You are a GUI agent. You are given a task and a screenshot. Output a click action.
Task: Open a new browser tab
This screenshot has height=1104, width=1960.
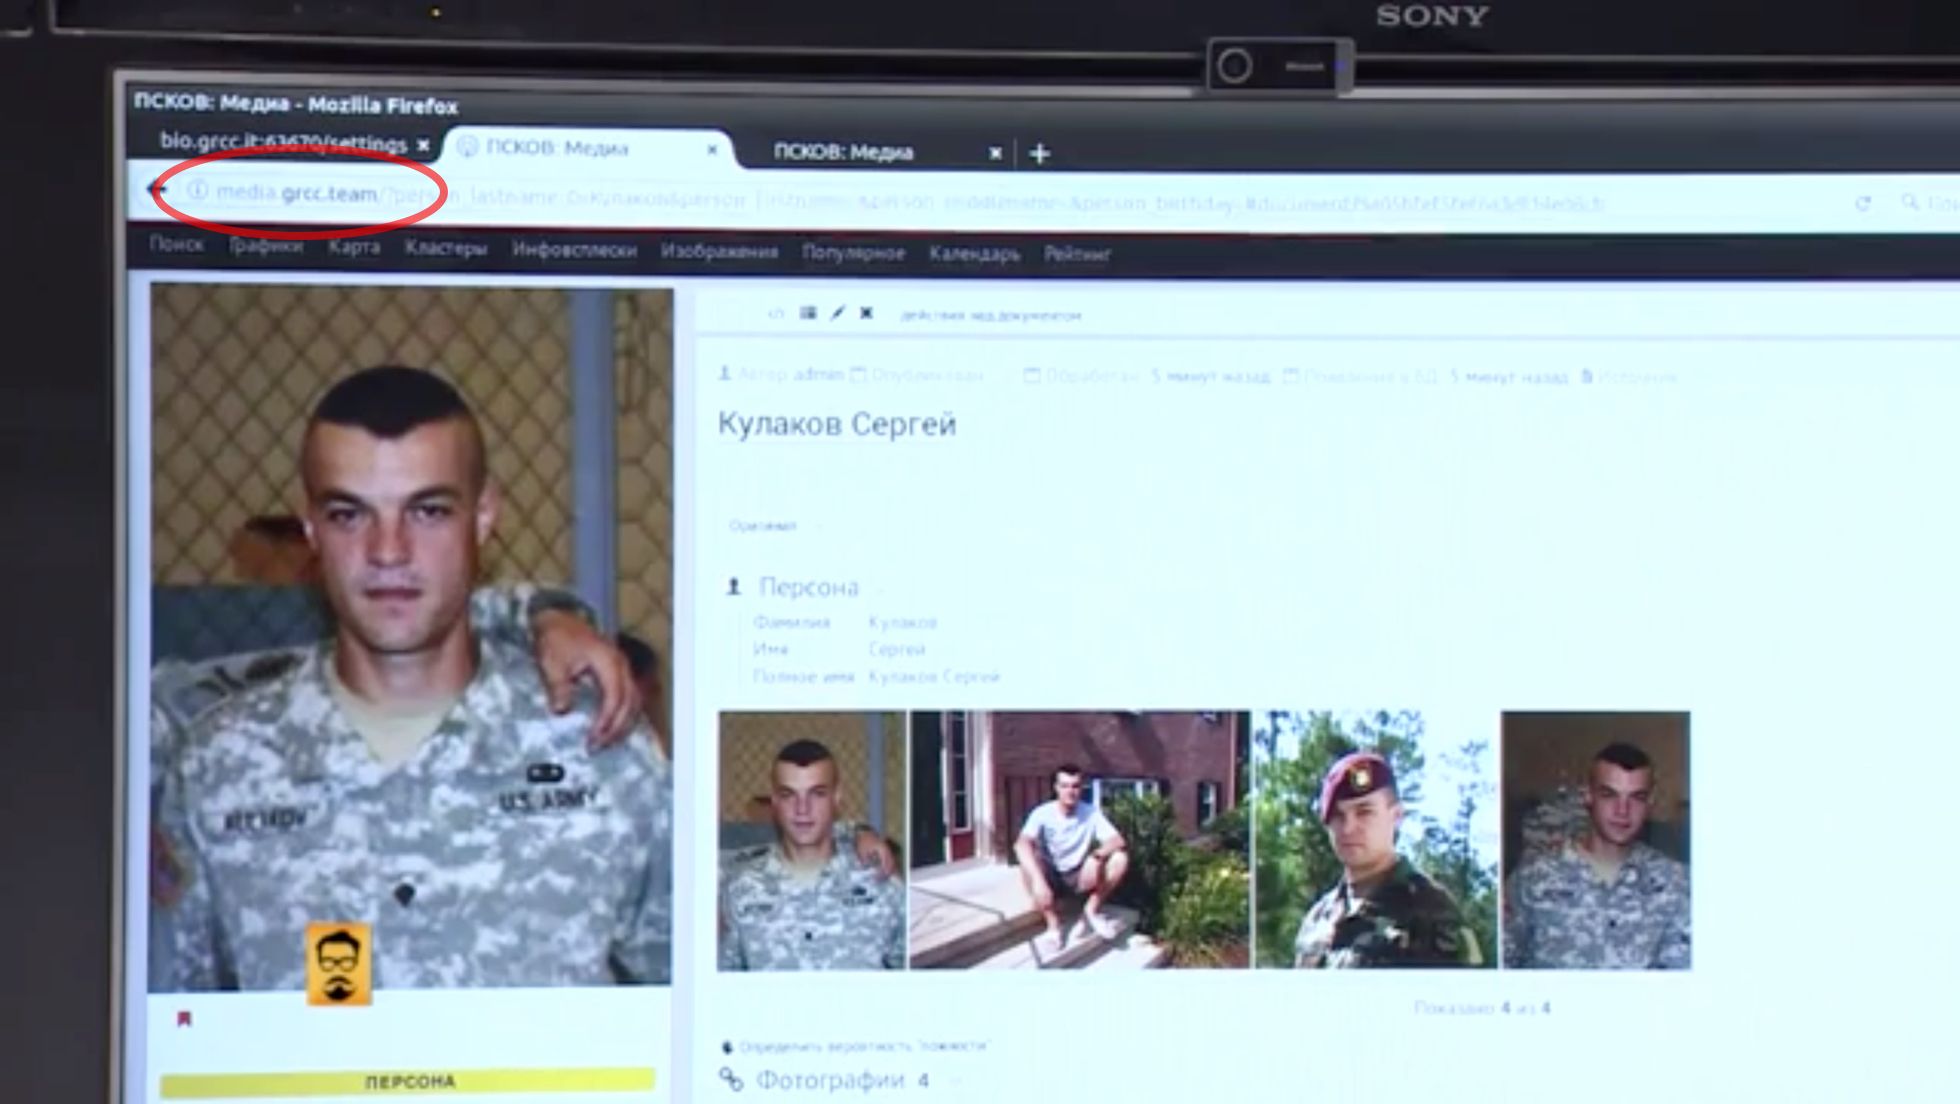pos(1039,153)
